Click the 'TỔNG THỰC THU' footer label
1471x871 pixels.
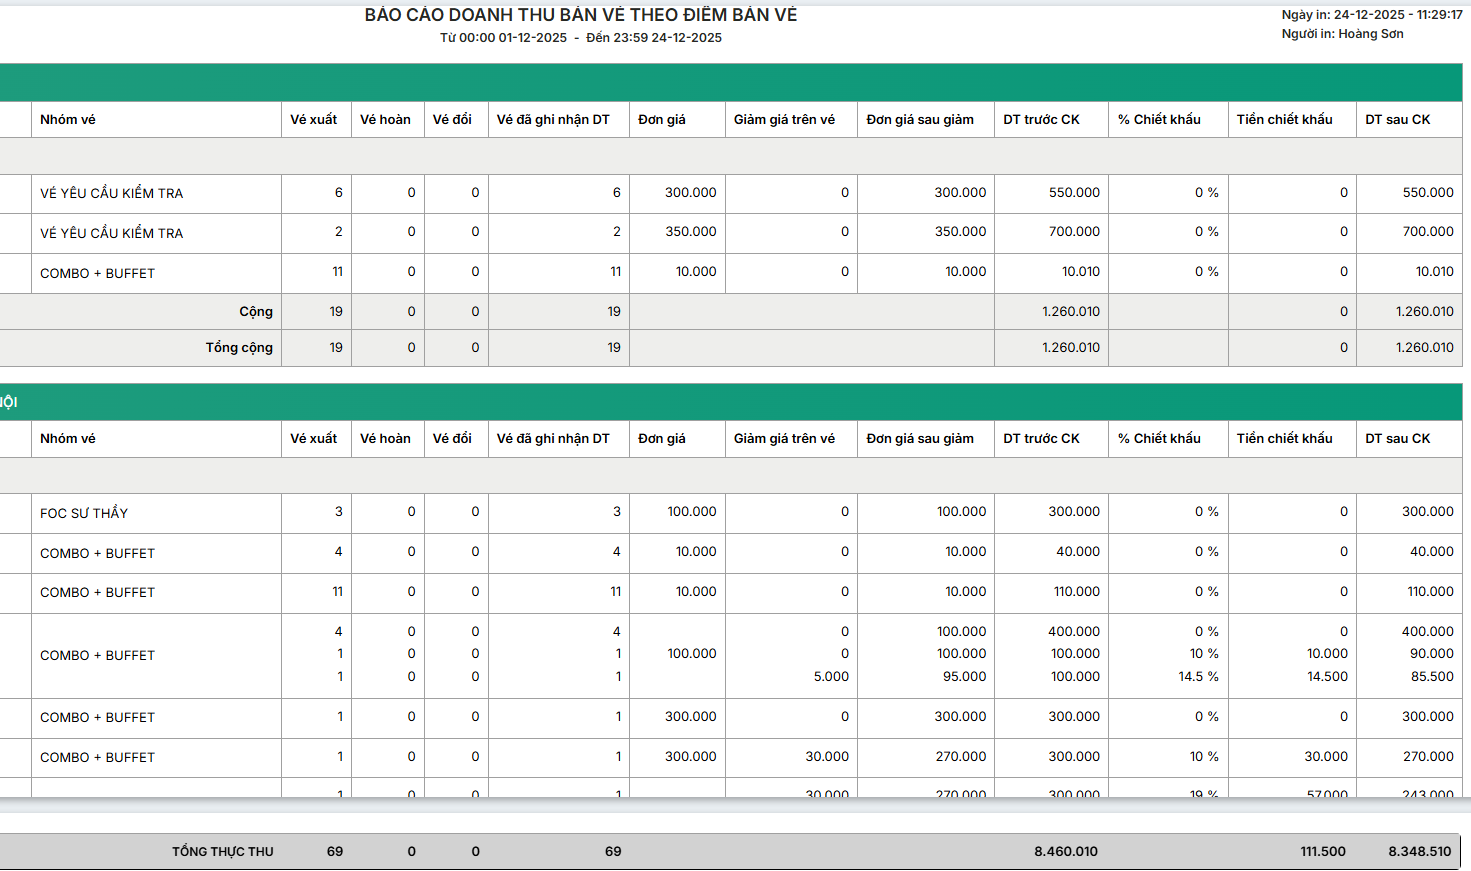(x=222, y=852)
